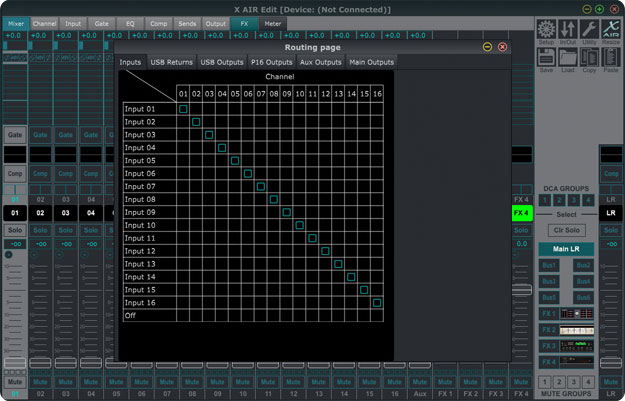Open the FX 4 effect thumbnail
The image size is (625, 401).
[x=577, y=362]
